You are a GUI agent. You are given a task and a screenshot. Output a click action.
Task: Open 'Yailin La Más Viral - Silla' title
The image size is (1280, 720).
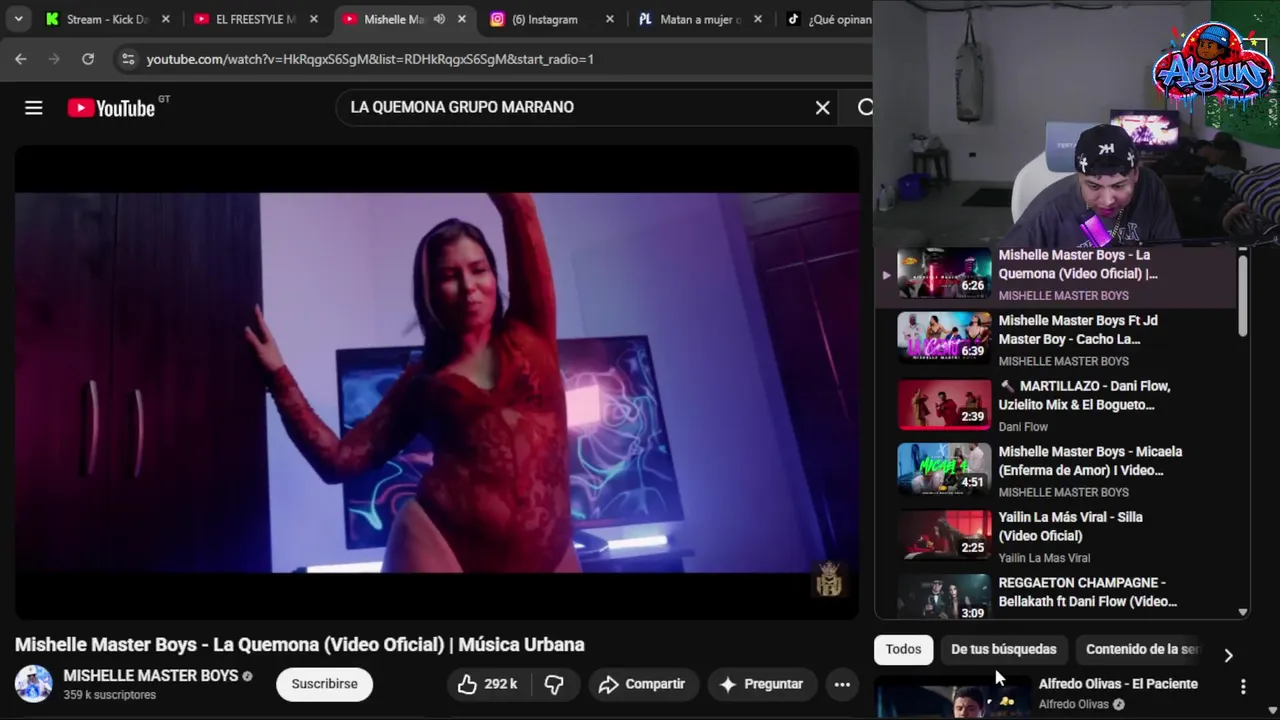click(x=1070, y=526)
